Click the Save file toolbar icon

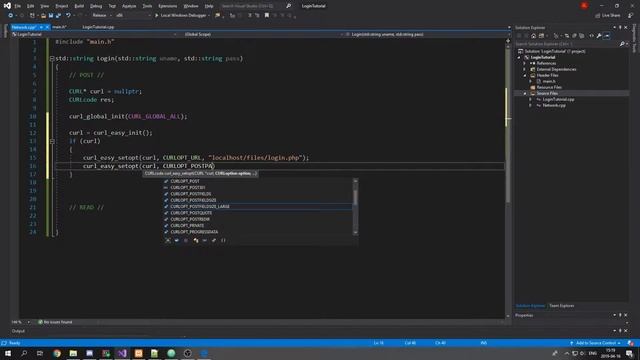pos(51,16)
